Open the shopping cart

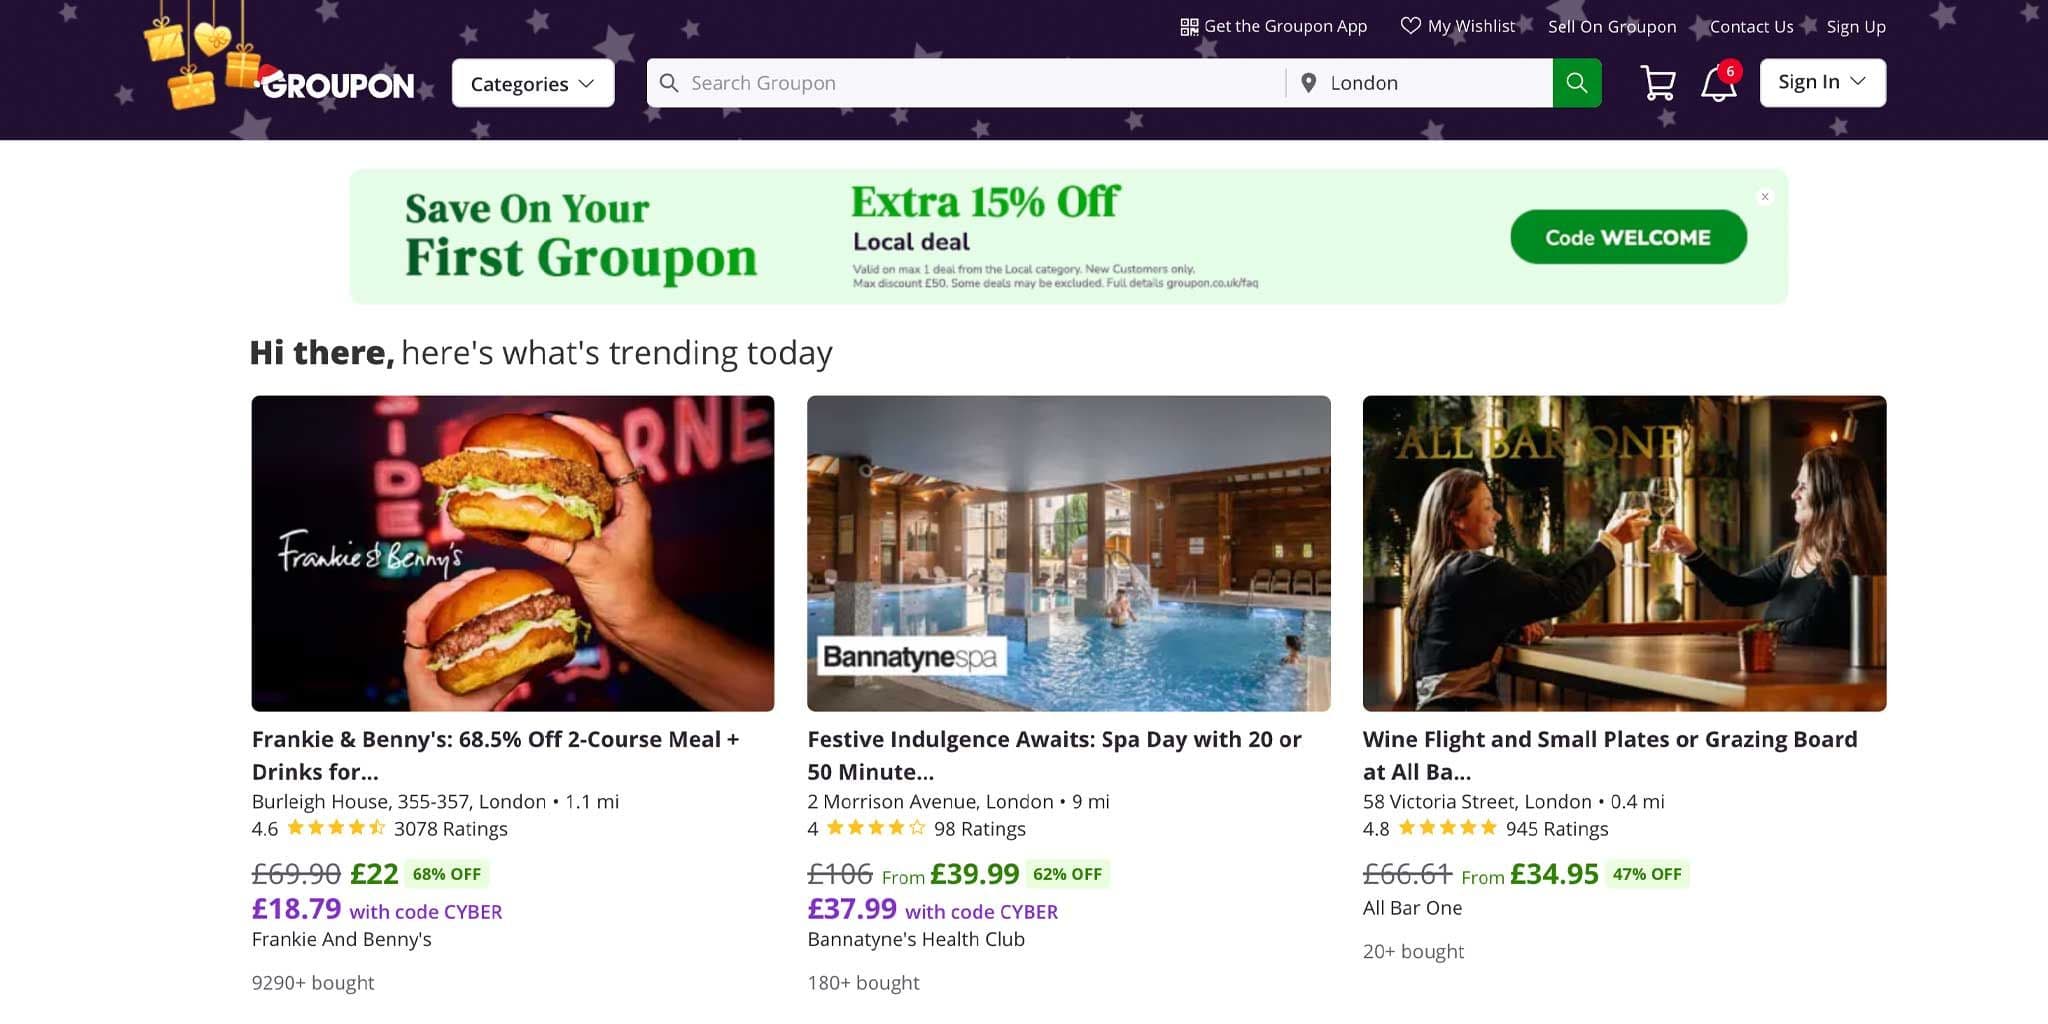pos(1657,82)
